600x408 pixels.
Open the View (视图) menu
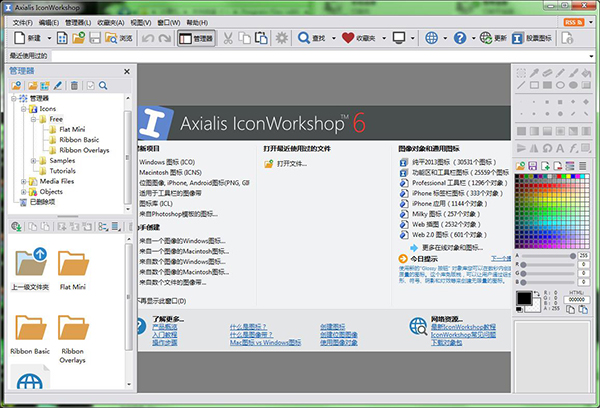pos(140,23)
